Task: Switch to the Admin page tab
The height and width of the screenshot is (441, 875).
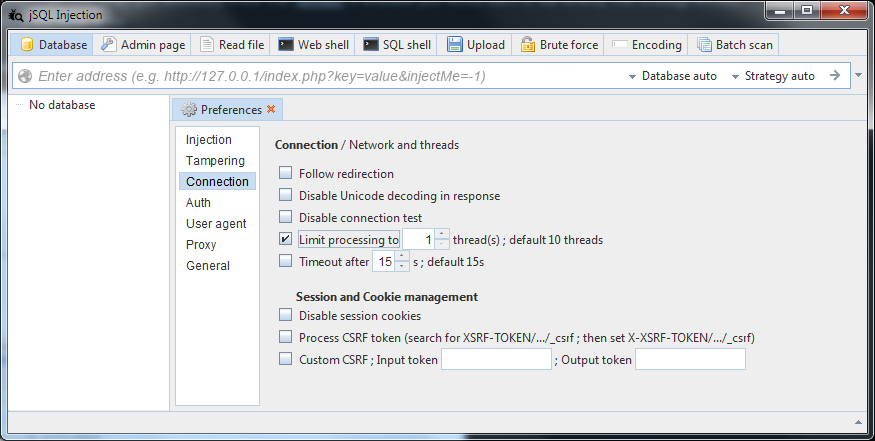Action: 143,45
